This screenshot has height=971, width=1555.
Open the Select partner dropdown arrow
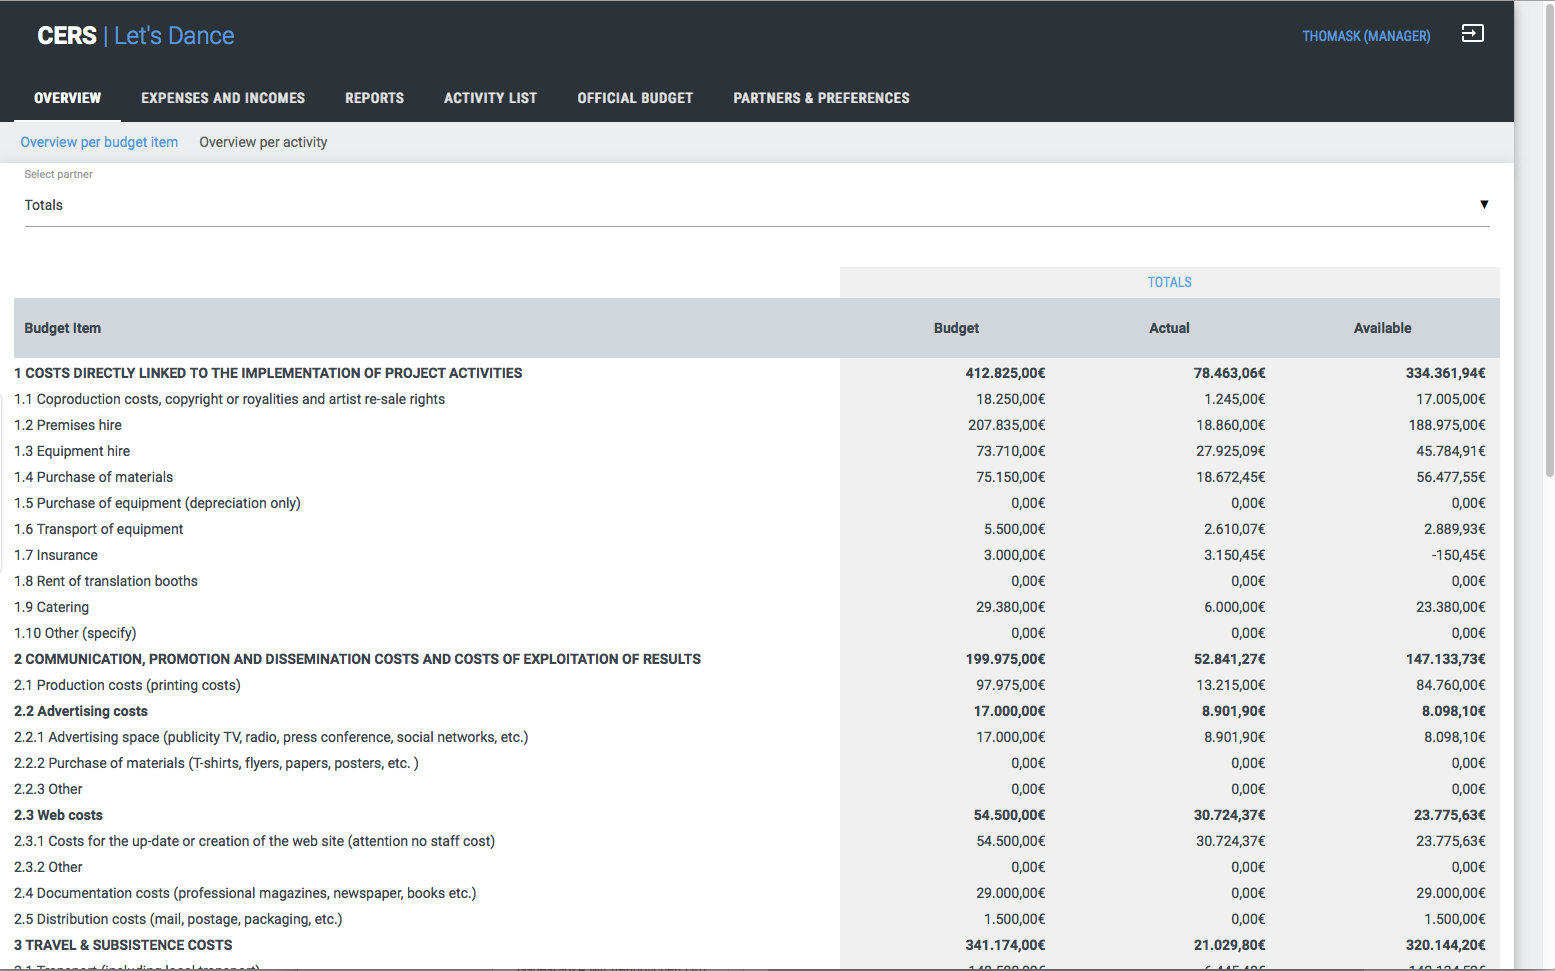tap(1484, 204)
